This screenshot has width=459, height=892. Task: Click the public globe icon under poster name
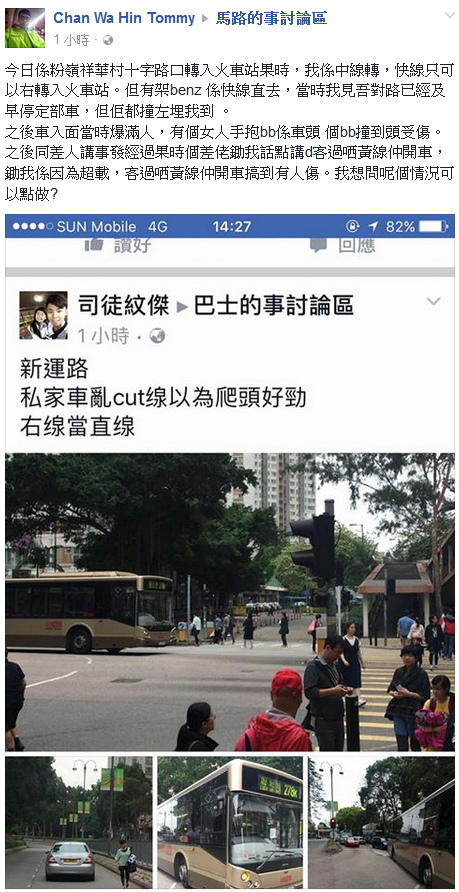point(107,40)
